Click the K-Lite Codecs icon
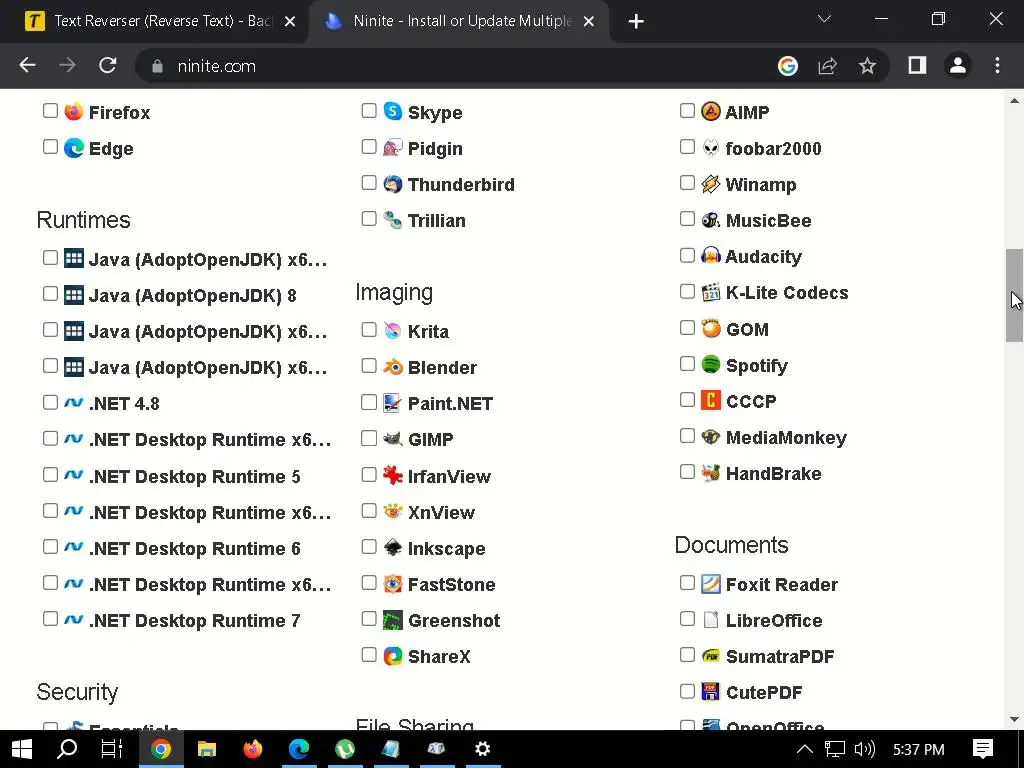This screenshot has height=768, width=1024. click(711, 292)
